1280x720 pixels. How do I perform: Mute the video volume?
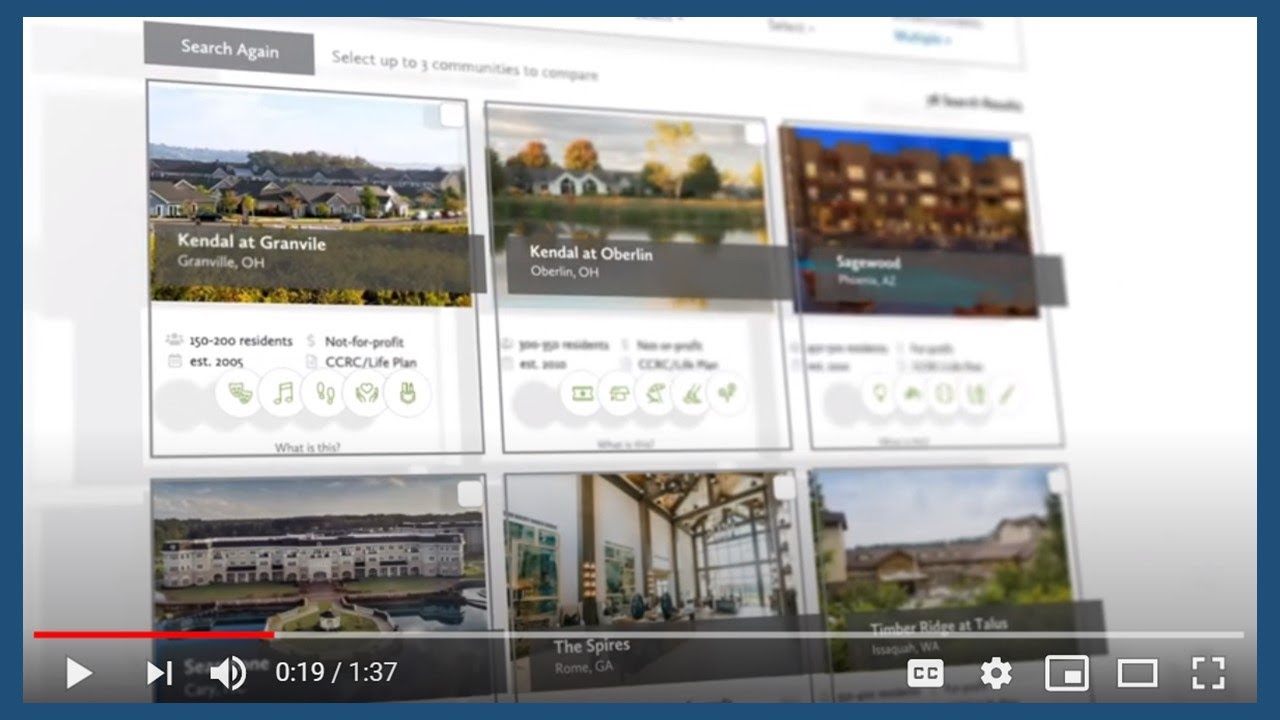point(228,673)
